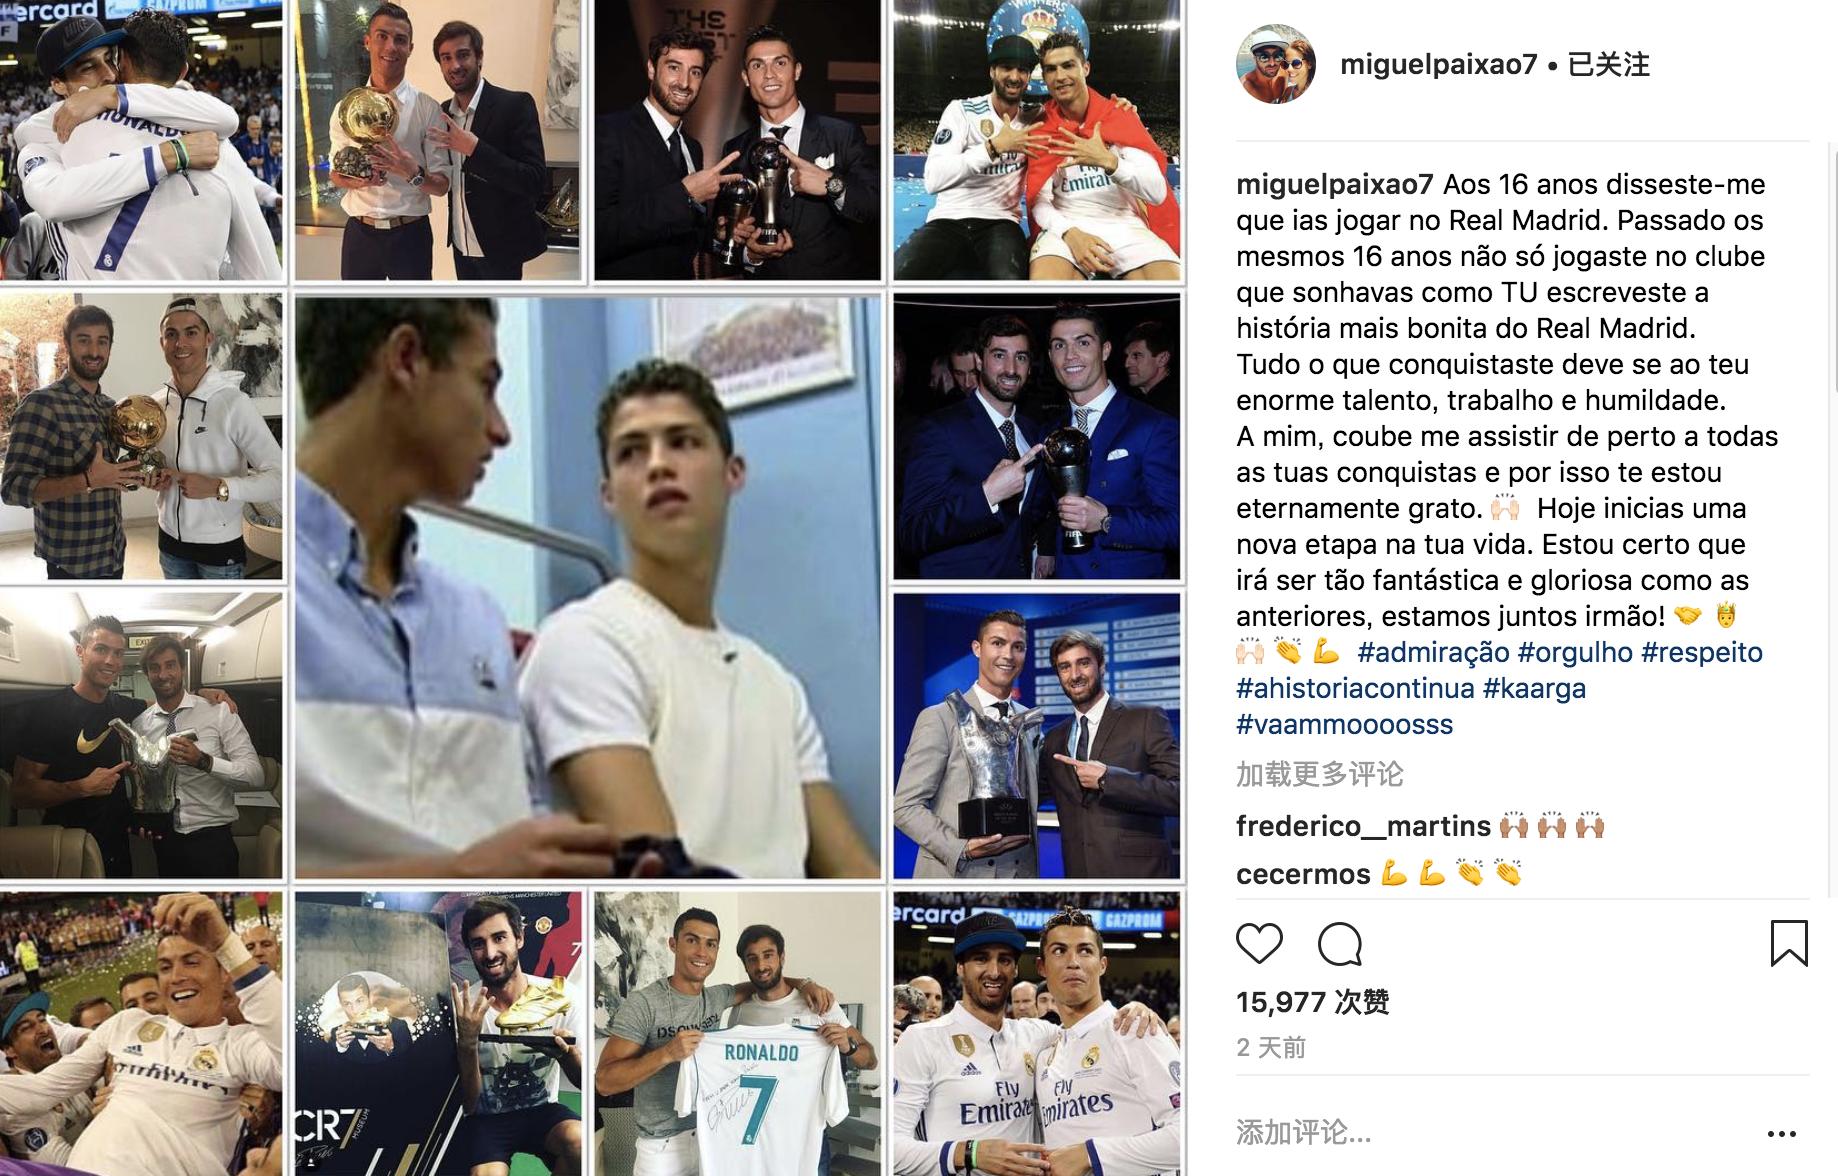Expand 加载更多评论 to load more comments

tap(1320, 774)
